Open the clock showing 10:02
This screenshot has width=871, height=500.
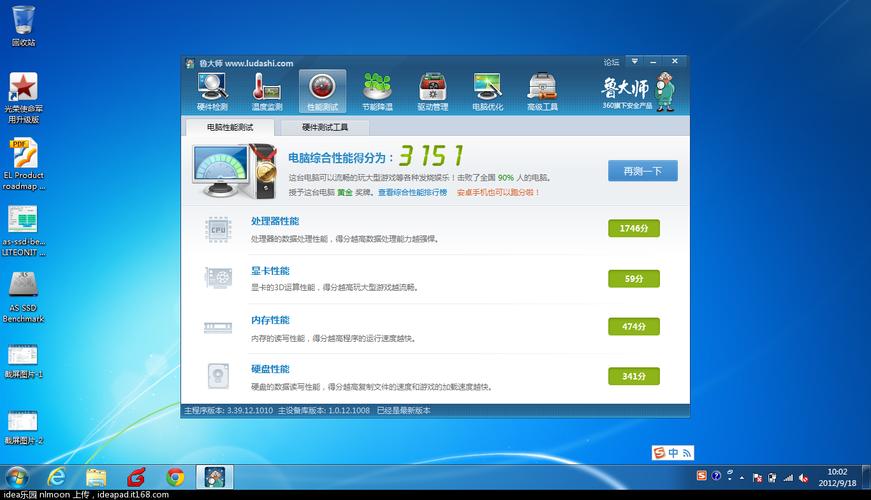[837, 477]
